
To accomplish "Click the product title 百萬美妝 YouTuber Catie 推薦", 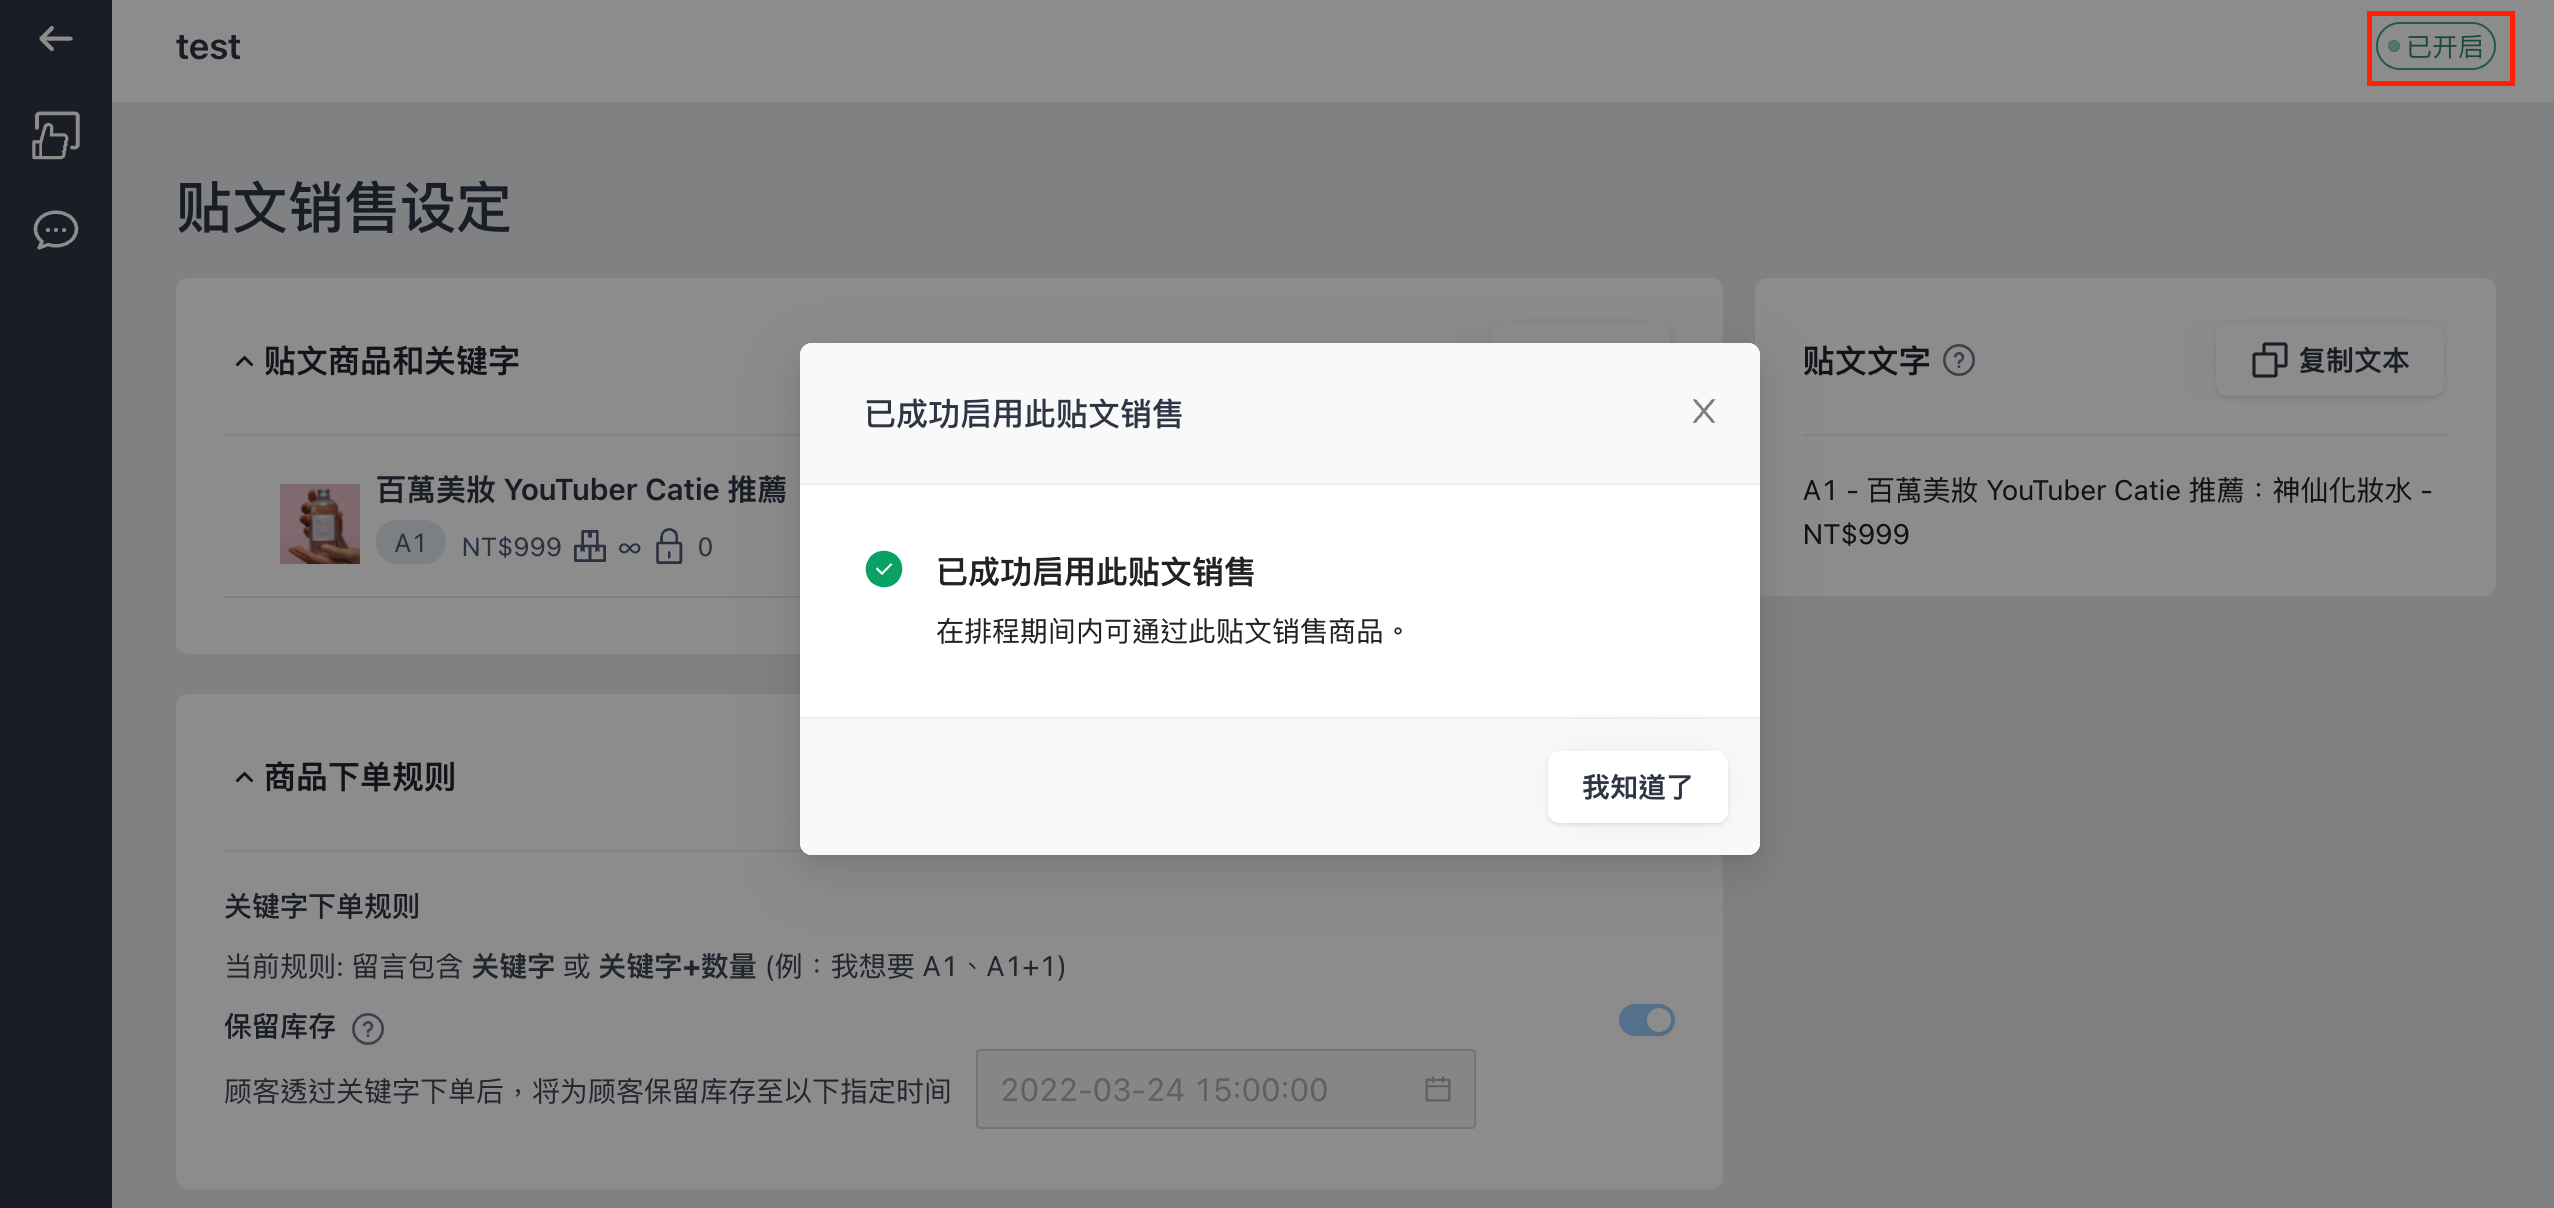I will tap(581, 490).
